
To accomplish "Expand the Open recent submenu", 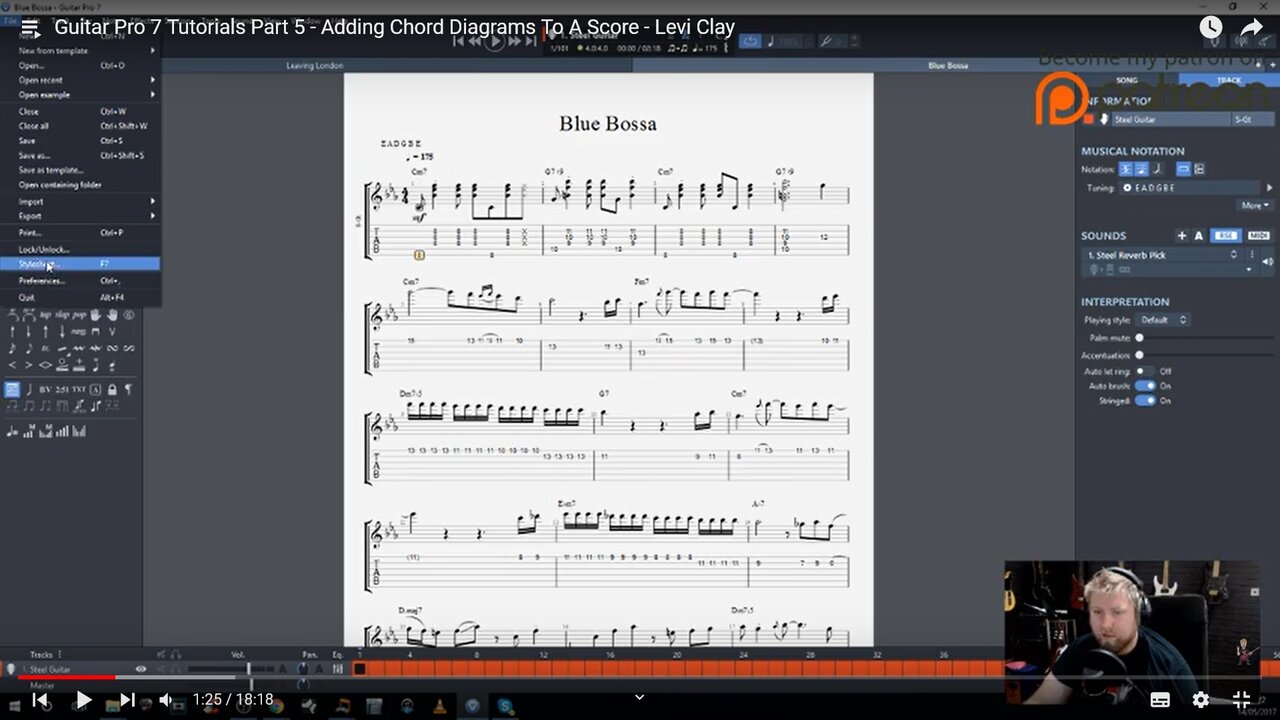I will 80,80.
